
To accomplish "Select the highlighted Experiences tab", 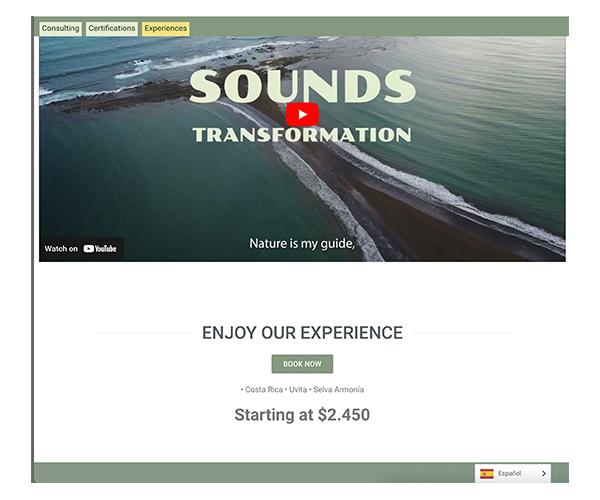I will point(166,28).
